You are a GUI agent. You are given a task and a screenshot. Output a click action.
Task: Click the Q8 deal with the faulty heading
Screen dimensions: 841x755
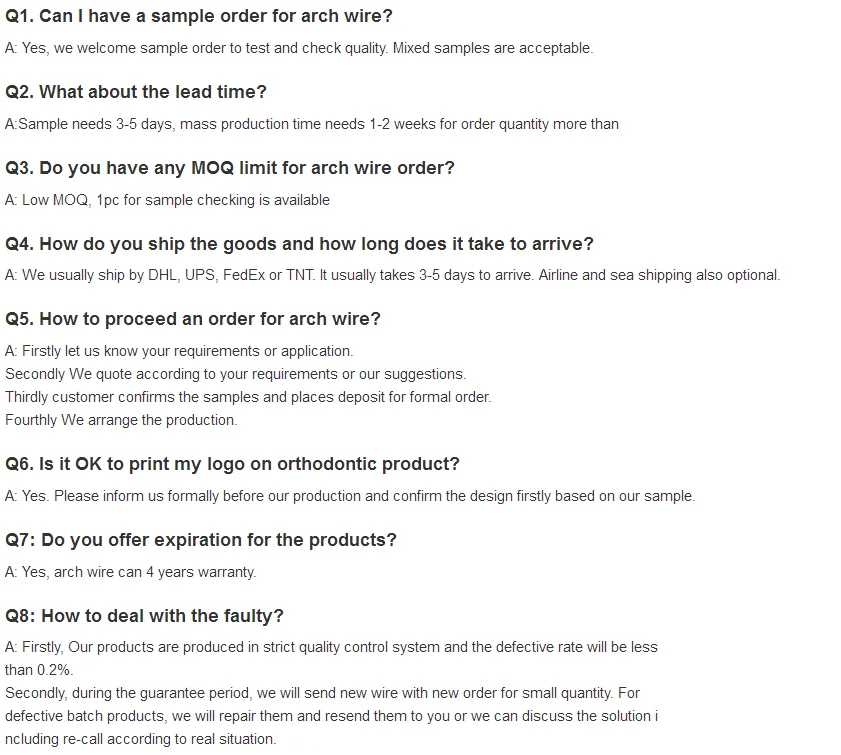point(145,616)
